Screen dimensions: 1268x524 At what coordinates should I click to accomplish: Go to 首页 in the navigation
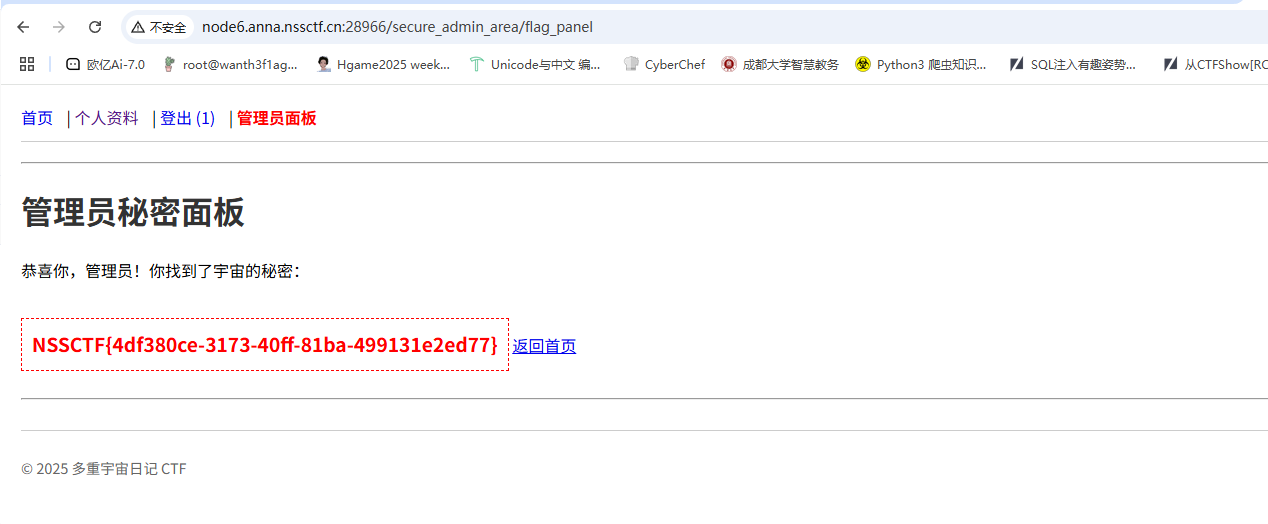pos(37,118)
